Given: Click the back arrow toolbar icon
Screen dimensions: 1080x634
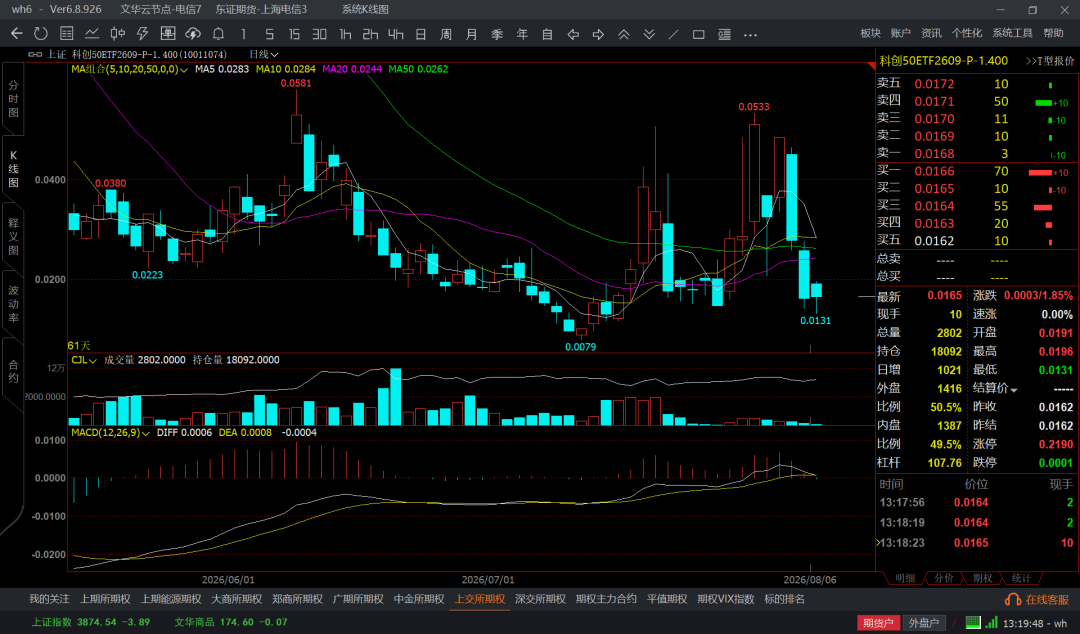Looking at the screenshot, I should 17,34.
